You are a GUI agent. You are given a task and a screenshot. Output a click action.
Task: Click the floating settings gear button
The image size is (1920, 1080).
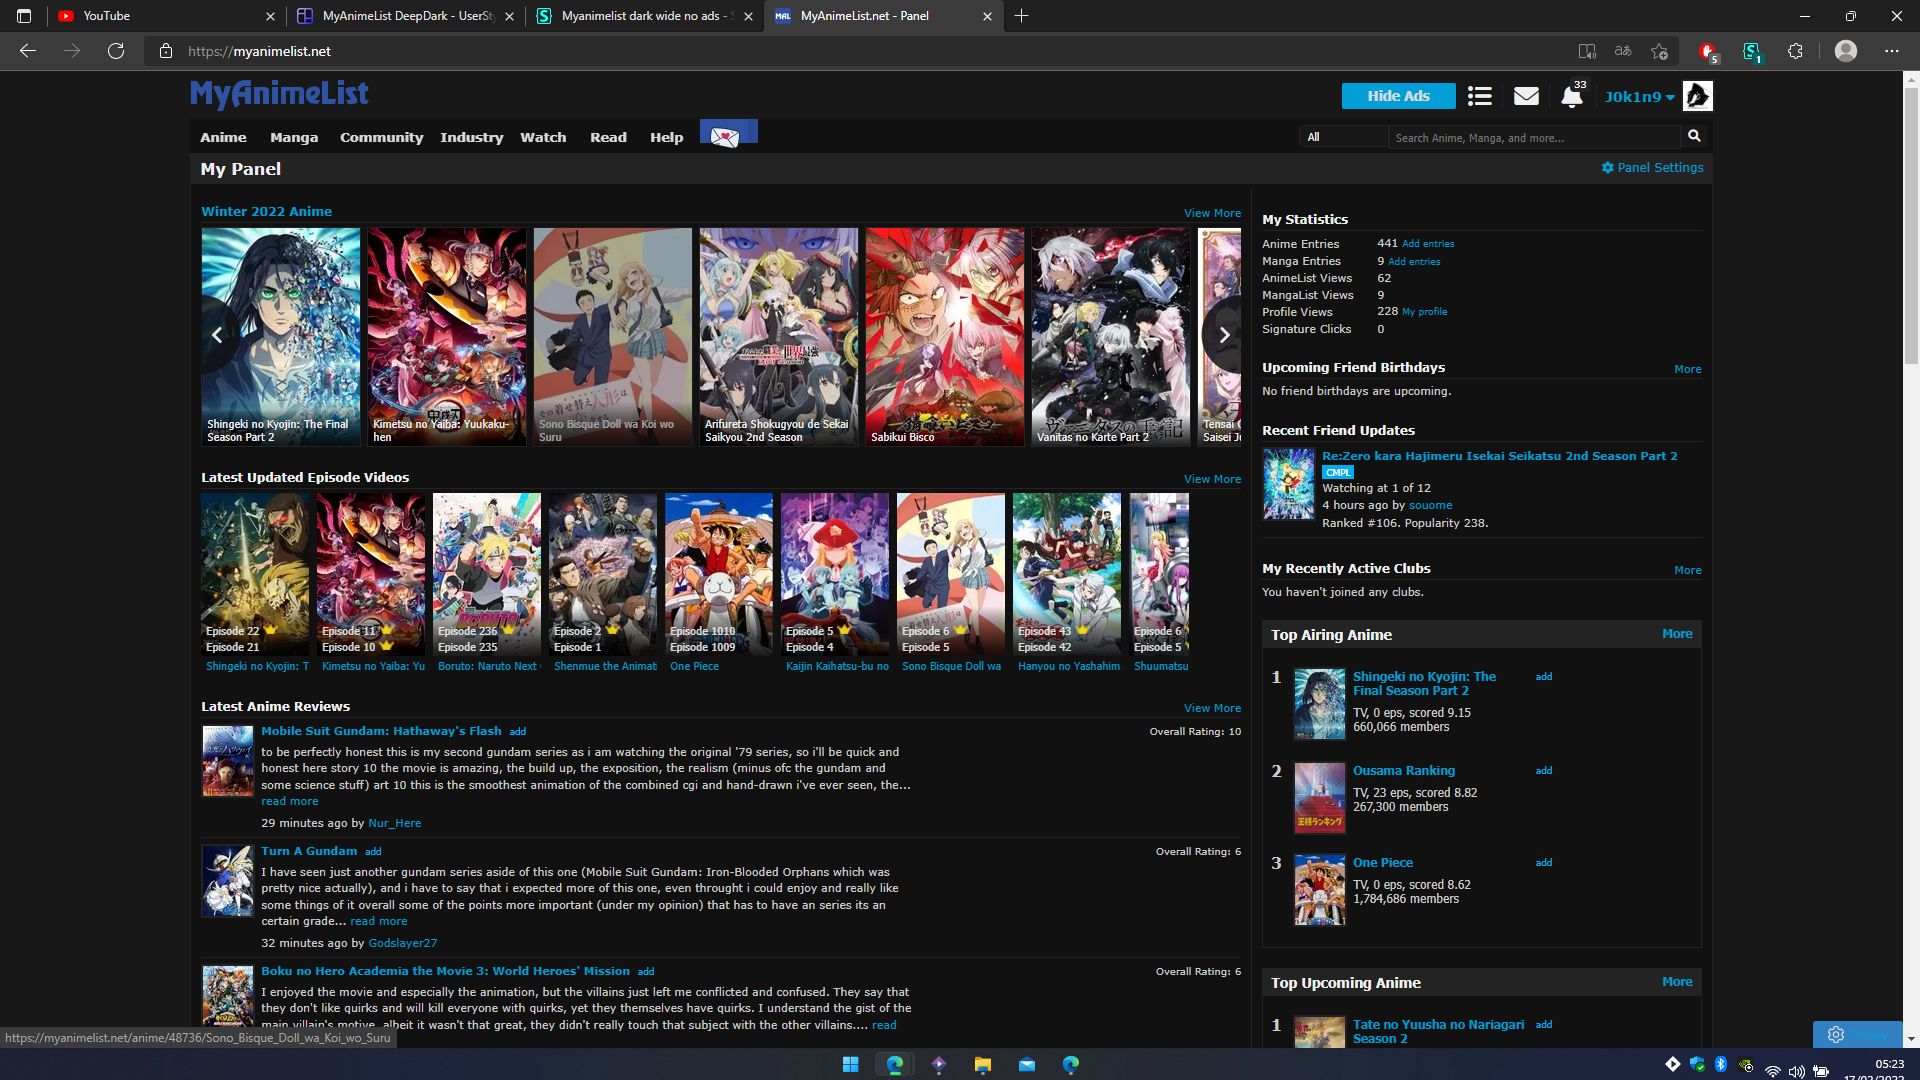[x=1836, y=1034]
